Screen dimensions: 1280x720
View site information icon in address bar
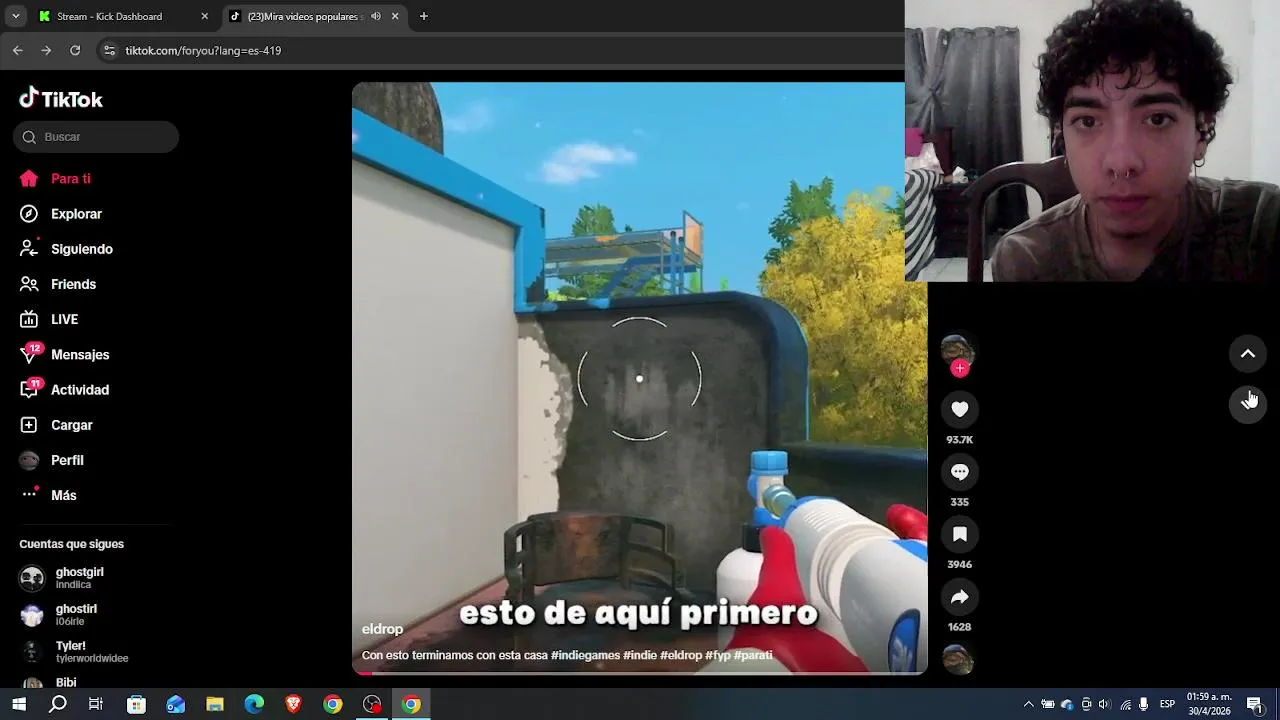pos(109,50)
